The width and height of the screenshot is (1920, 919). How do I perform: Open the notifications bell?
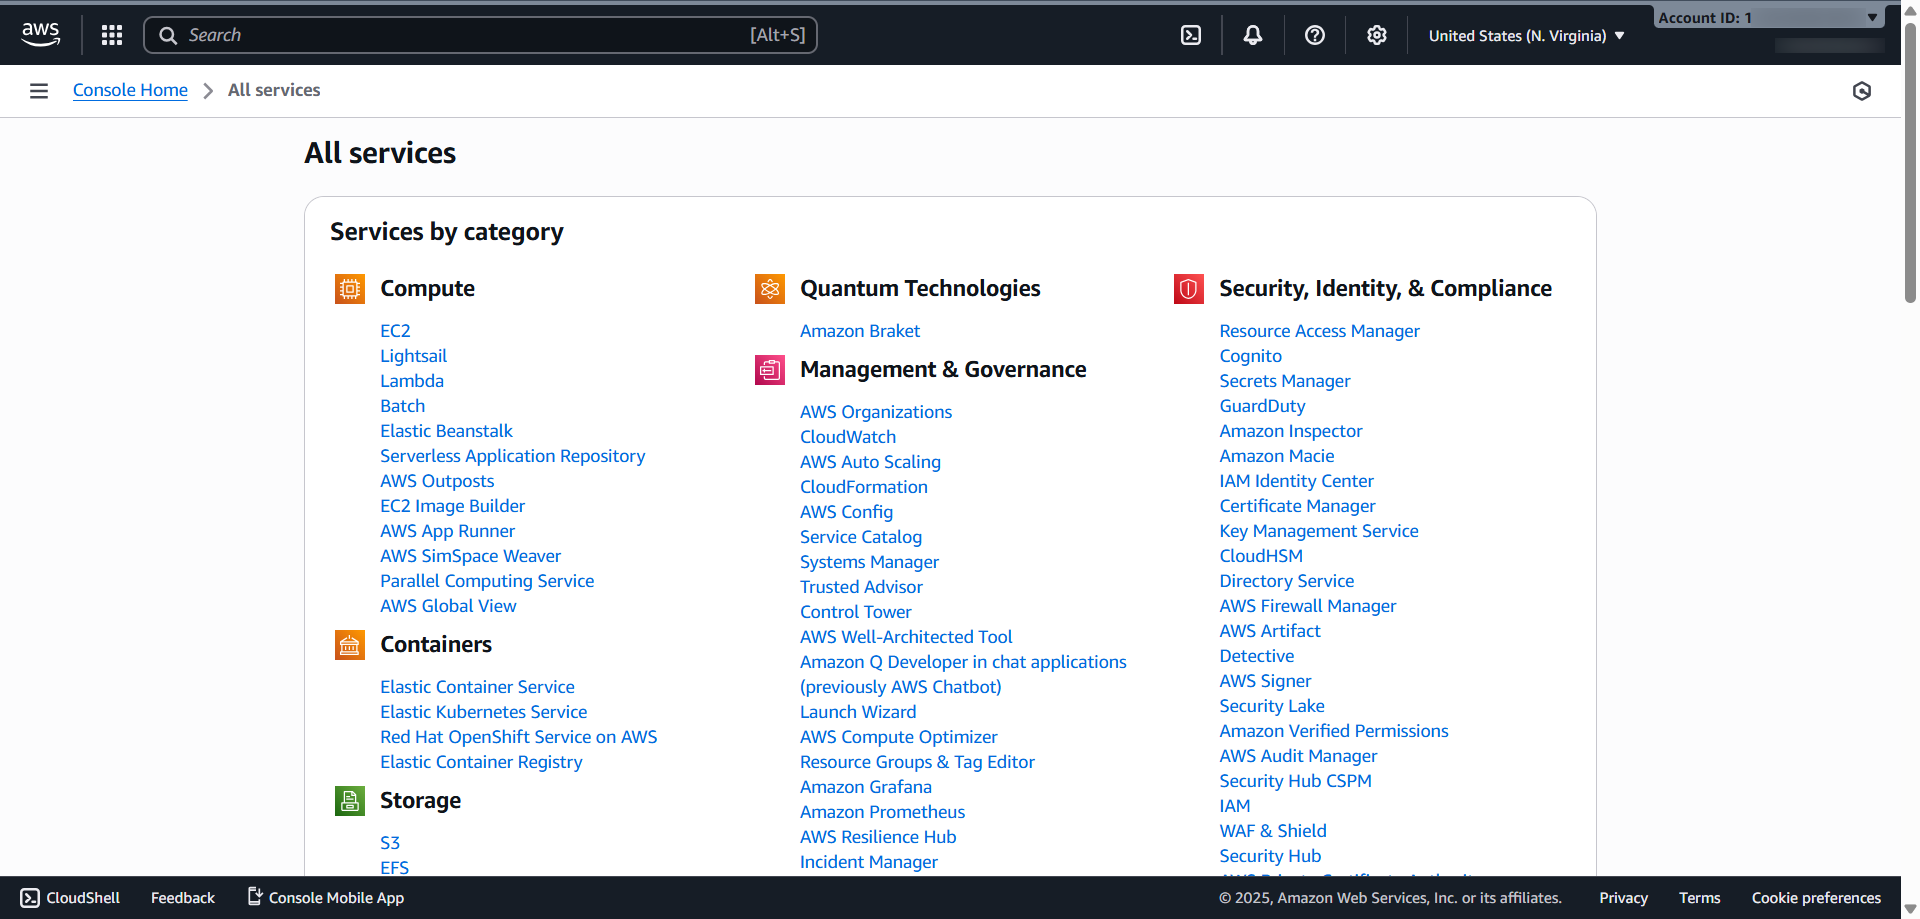tap(1253, 35)
